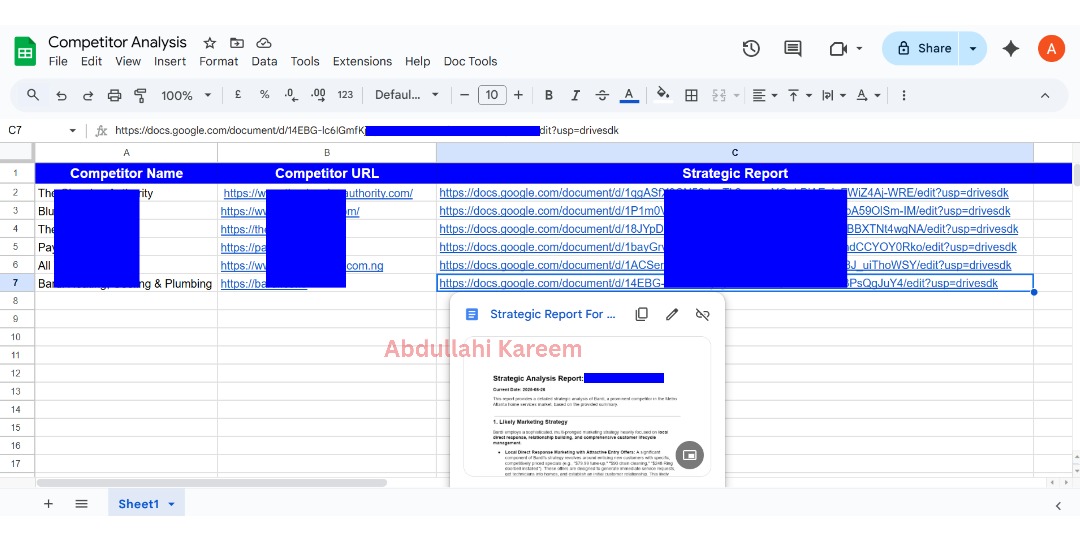Increase font size plus button
This screenshot has height=540, width=1080.
(518, 95)
